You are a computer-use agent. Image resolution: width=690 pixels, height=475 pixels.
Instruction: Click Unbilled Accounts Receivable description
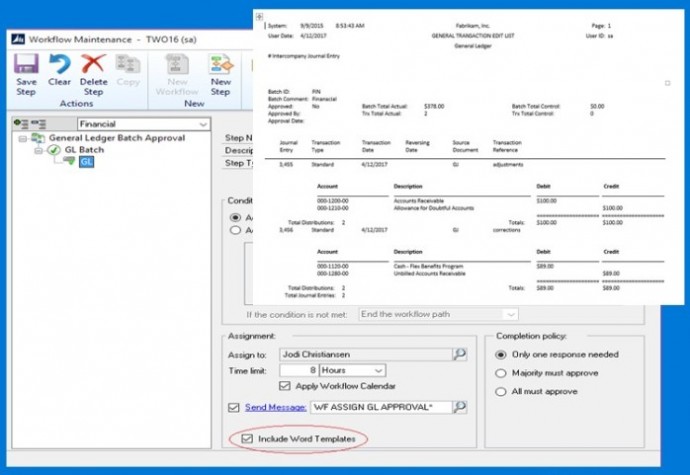tap(429, 273)
